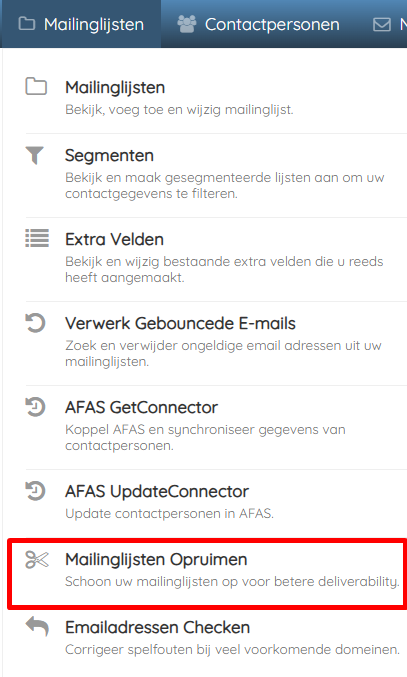Viewport: 407px width, 677px height.
Task: Click the reply arrow icon for Emailadressen Checken
Action: (x=37, y=626)
